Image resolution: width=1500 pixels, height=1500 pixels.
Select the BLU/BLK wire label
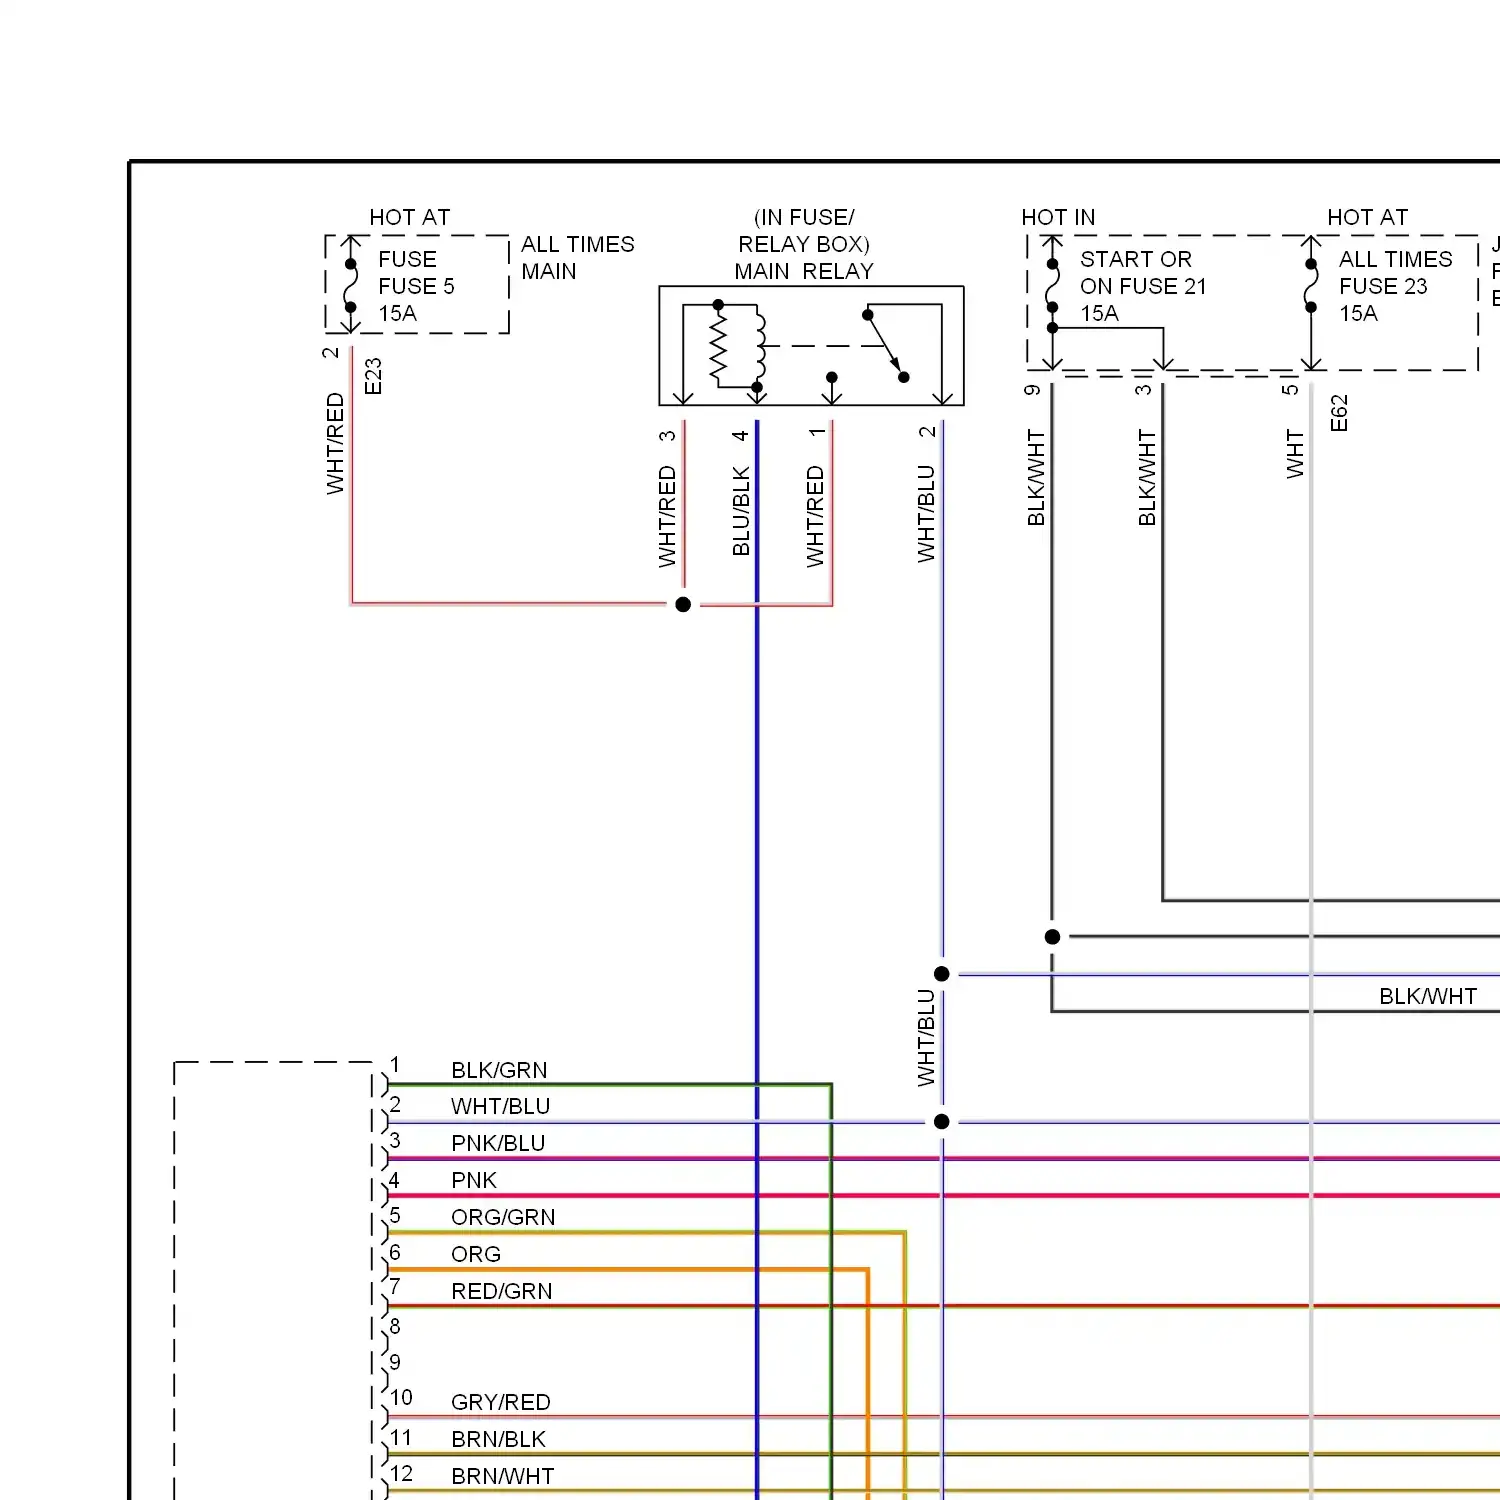[740, 511]
